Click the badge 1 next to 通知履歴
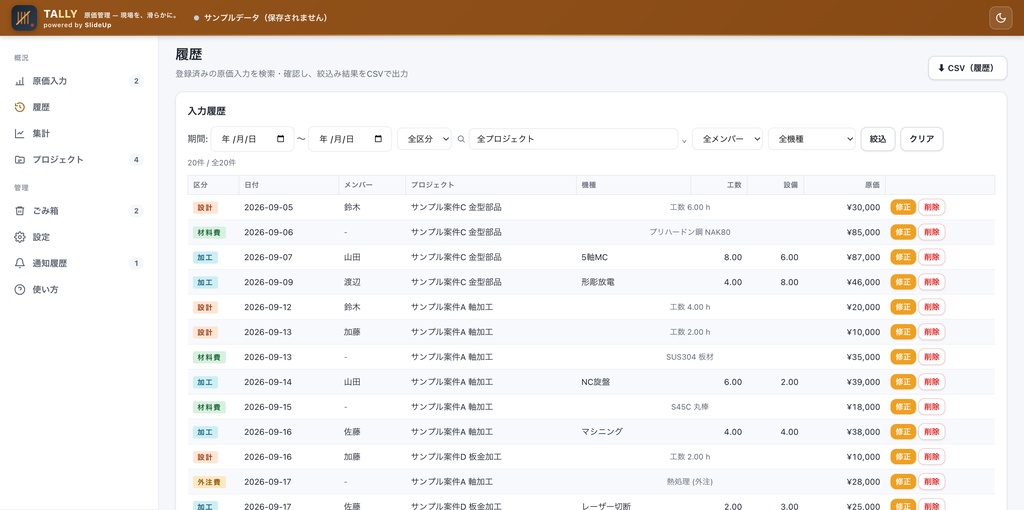Screen dimensions: 1024x510 tap(136, 263)
